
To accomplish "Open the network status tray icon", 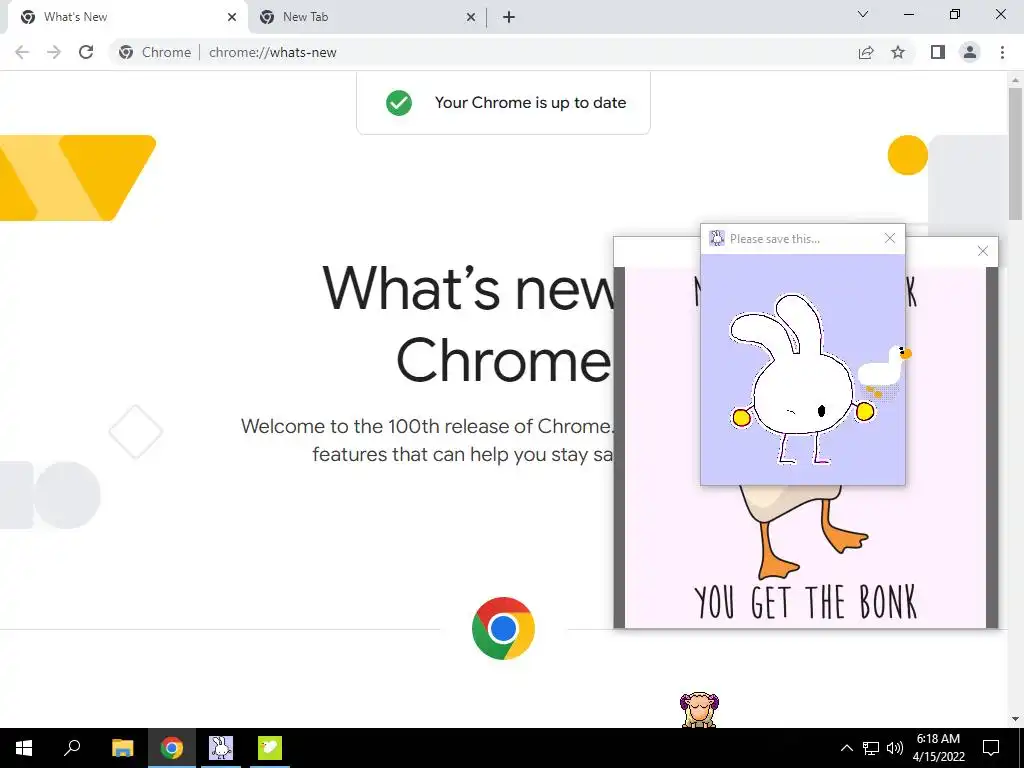I will tap(871, 748).
